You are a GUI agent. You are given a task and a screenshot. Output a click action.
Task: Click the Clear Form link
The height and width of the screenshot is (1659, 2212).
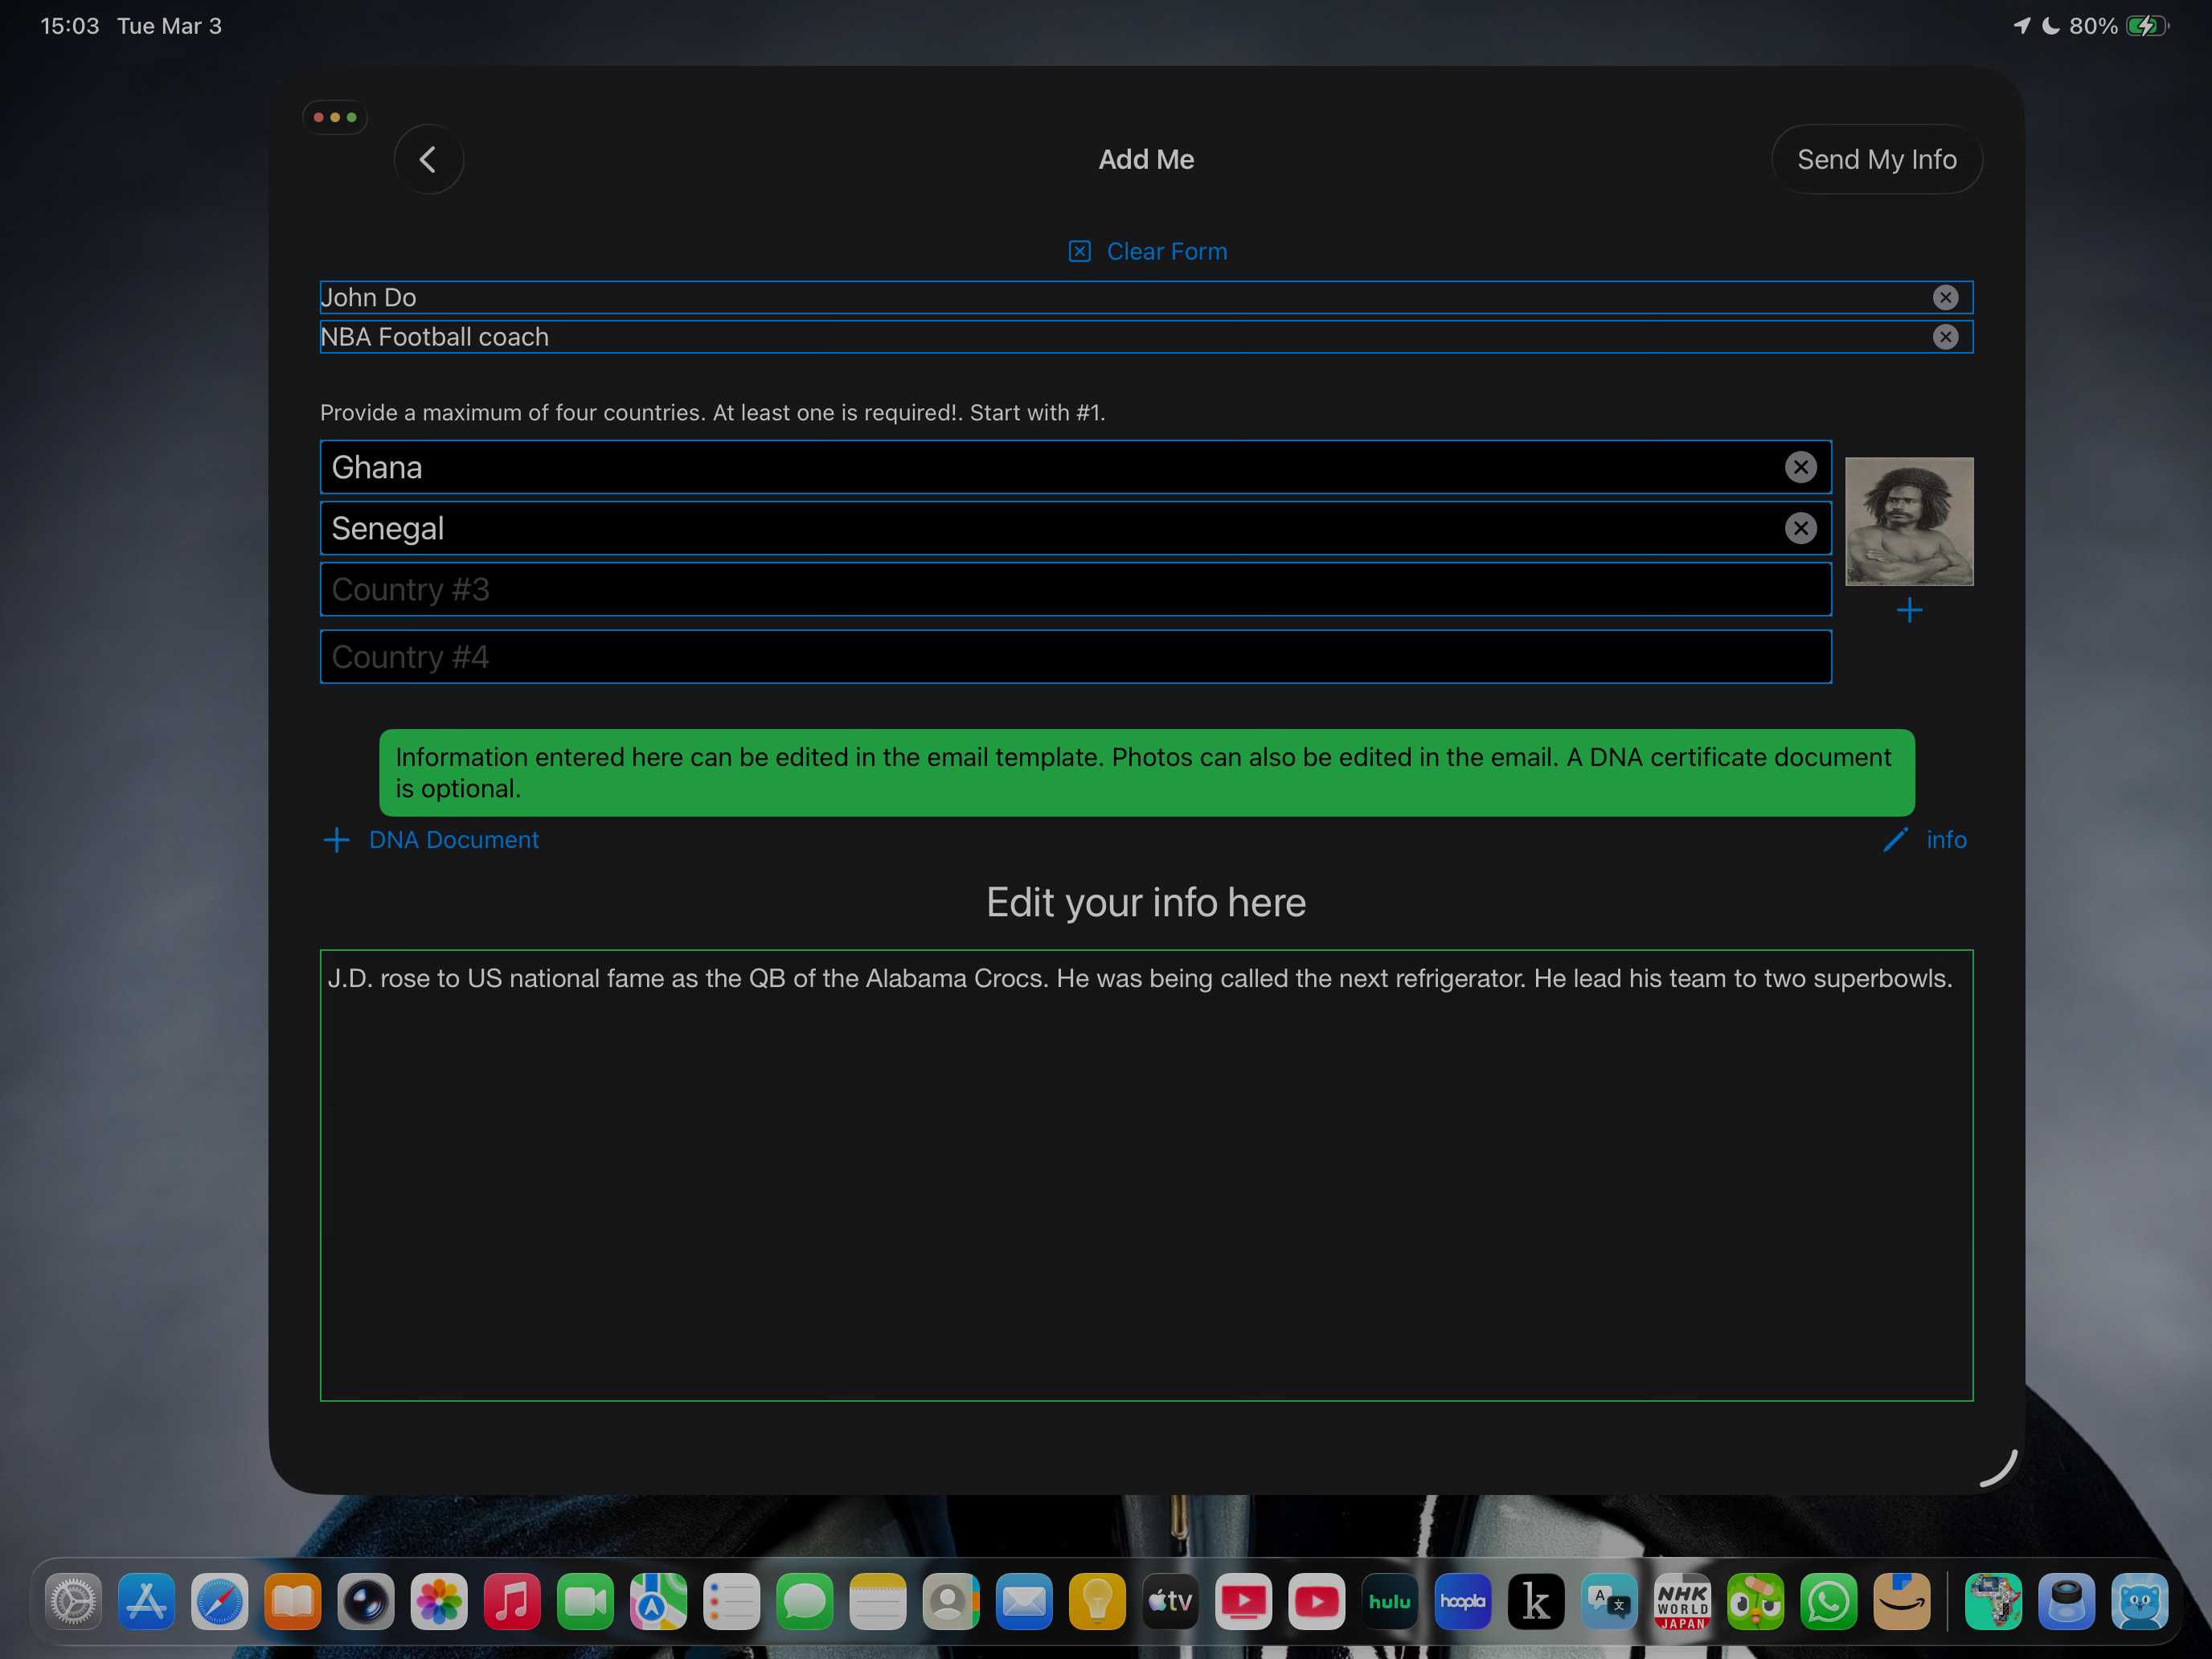click(1147, 251)
